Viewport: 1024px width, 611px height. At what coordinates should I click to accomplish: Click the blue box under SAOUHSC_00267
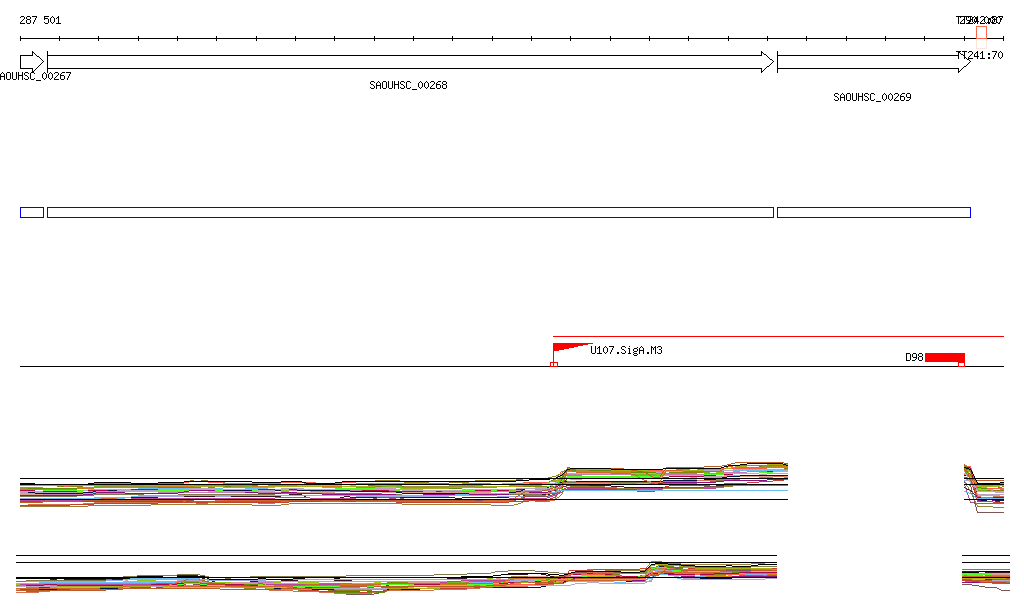pyautogui.click(x=32, y=212)
